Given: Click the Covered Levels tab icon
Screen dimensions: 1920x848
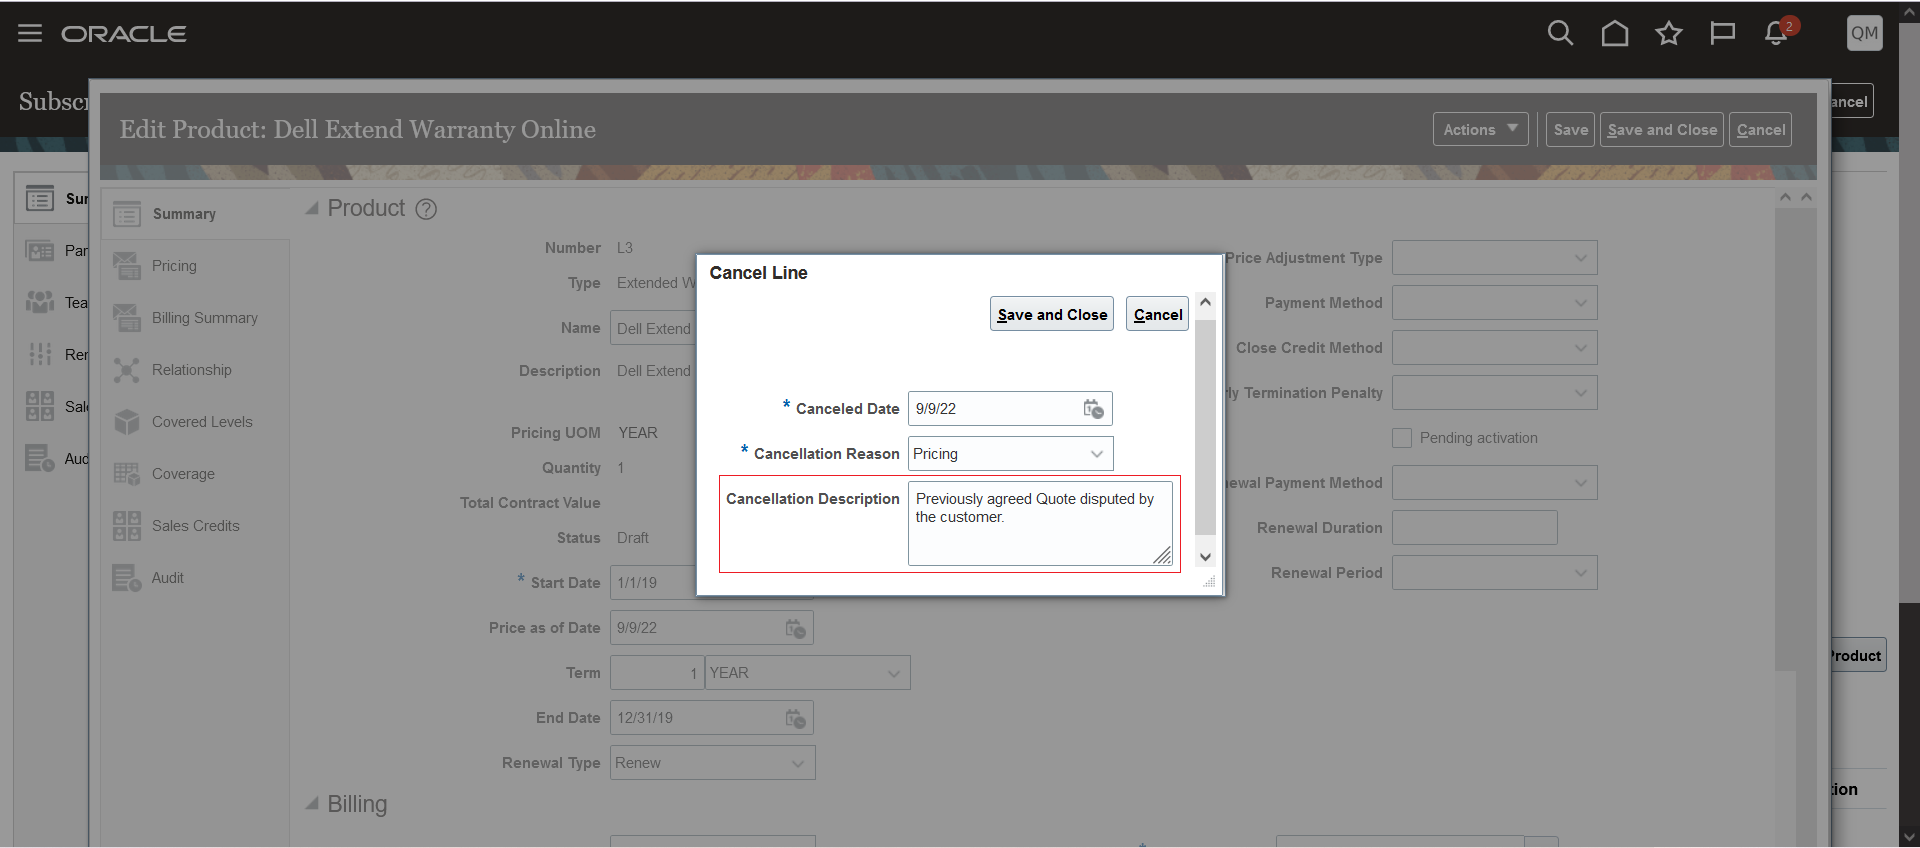Looking at the screenshot, I should 127,422.
